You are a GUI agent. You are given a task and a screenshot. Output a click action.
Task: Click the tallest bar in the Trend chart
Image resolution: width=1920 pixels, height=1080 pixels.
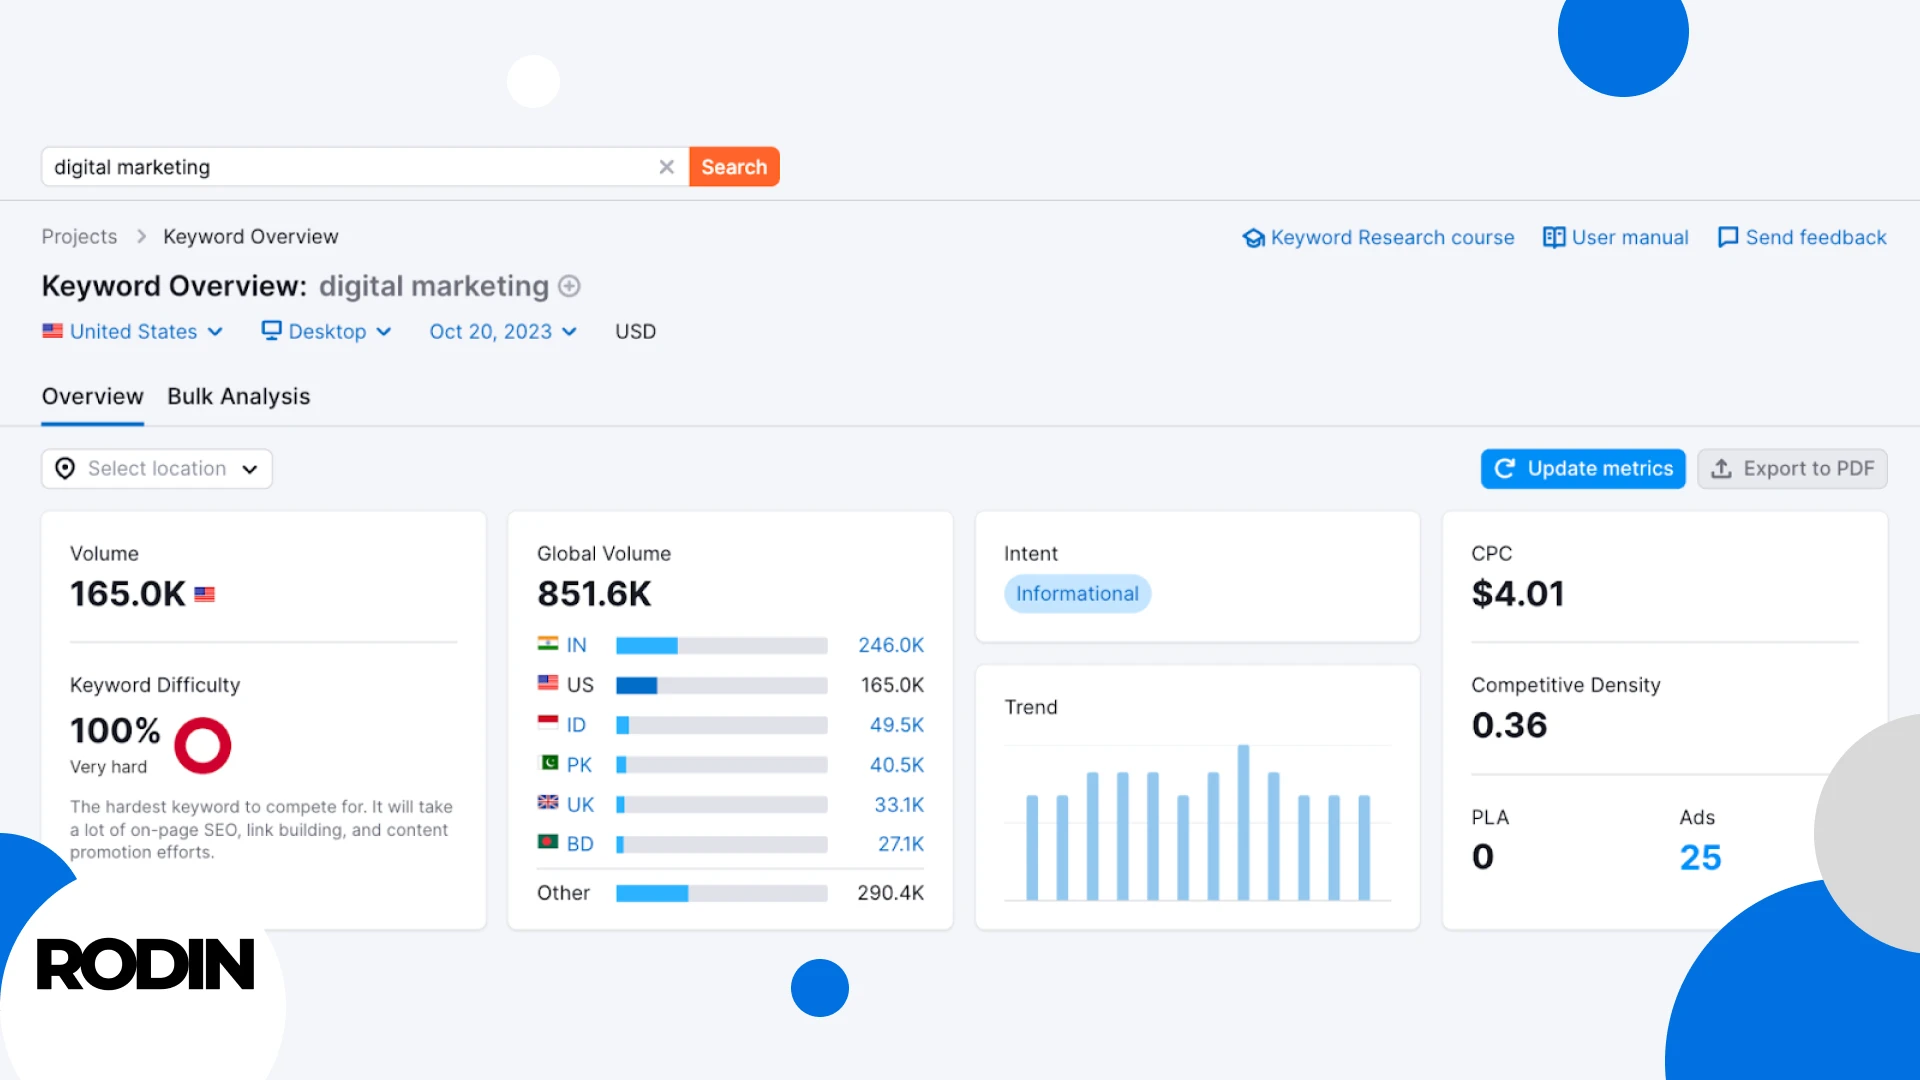coord(1243,822)
